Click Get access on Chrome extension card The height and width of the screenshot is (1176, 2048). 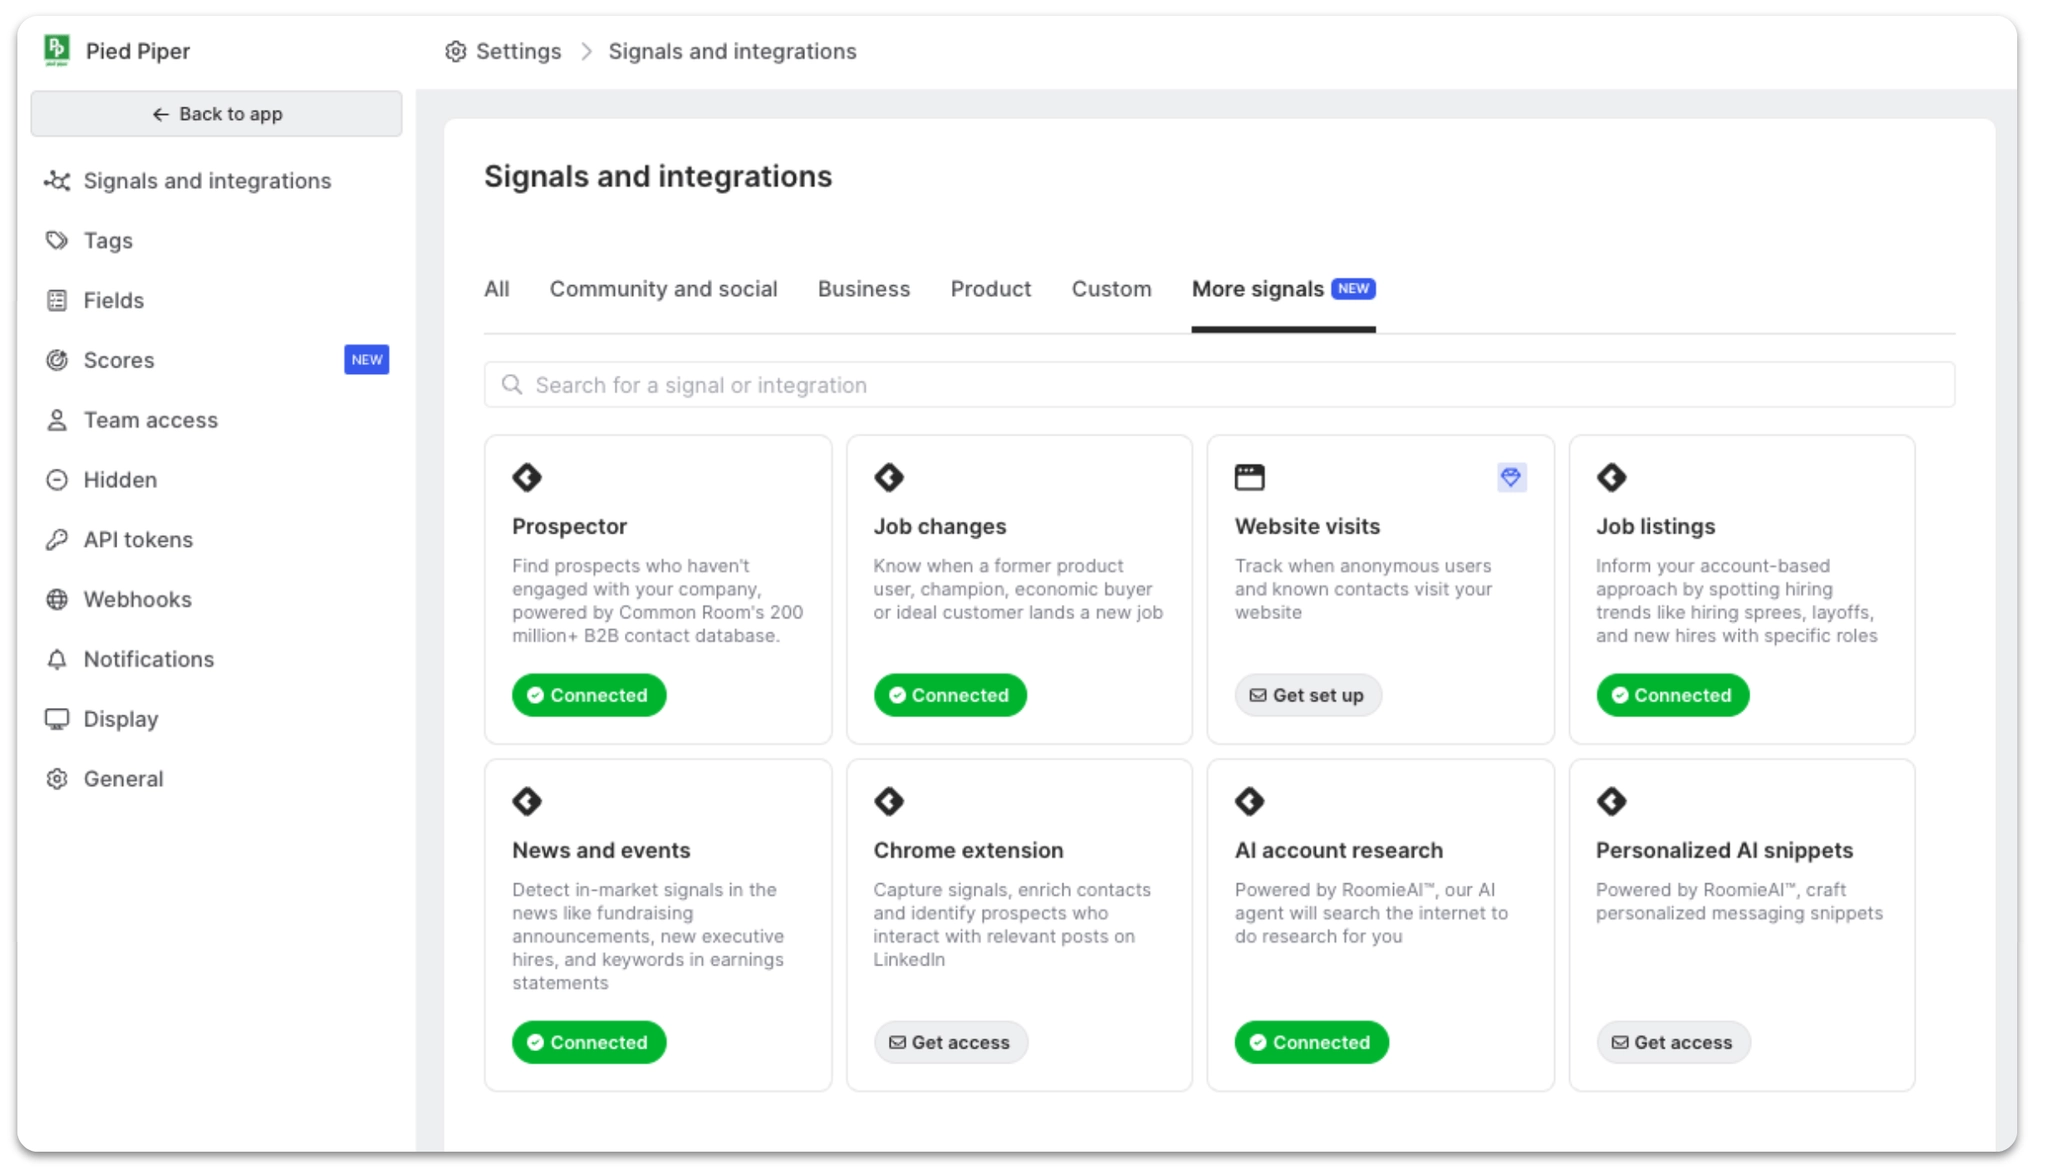pyautogui.click(x=950, y=1042)
